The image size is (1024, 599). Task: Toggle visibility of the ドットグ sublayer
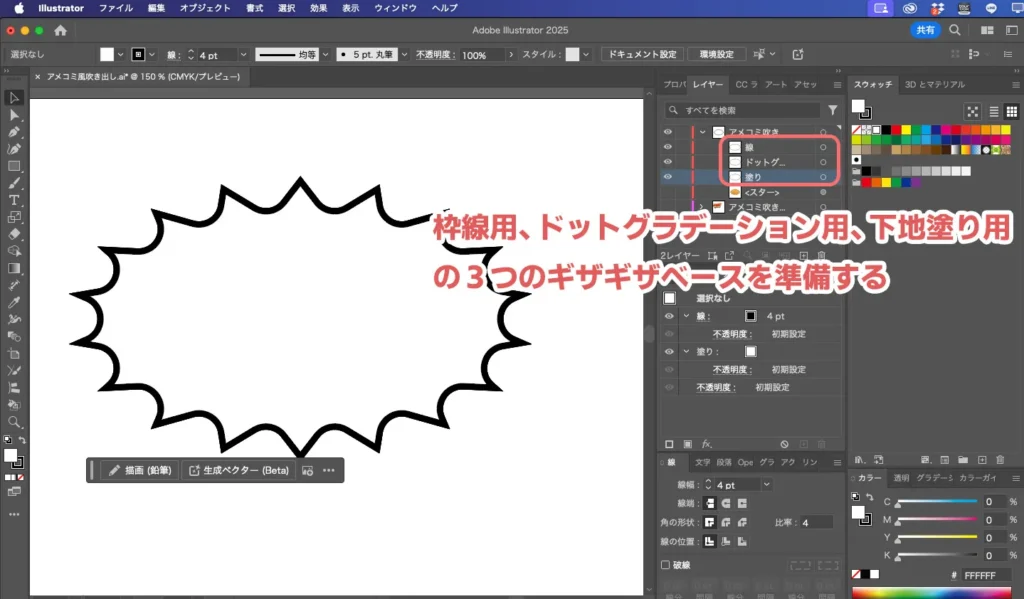click(x=666, y=161)
